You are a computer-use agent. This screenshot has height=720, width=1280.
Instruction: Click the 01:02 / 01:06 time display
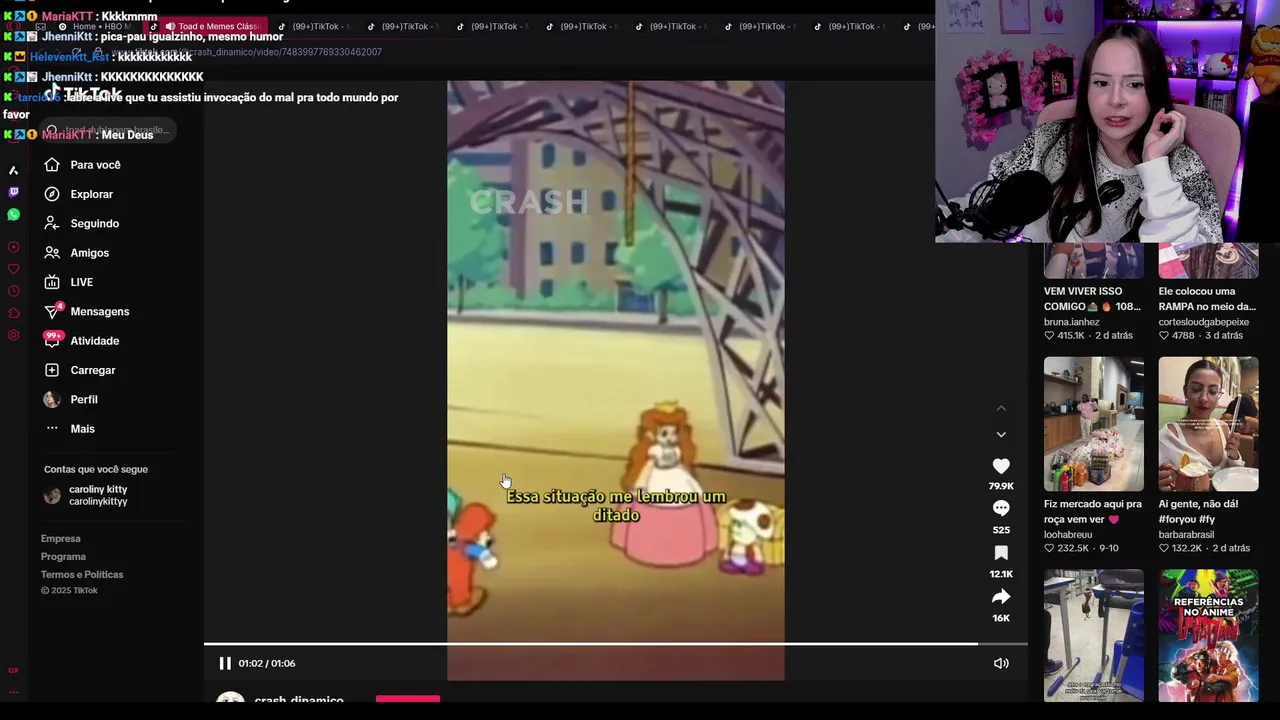click(267, 663)
